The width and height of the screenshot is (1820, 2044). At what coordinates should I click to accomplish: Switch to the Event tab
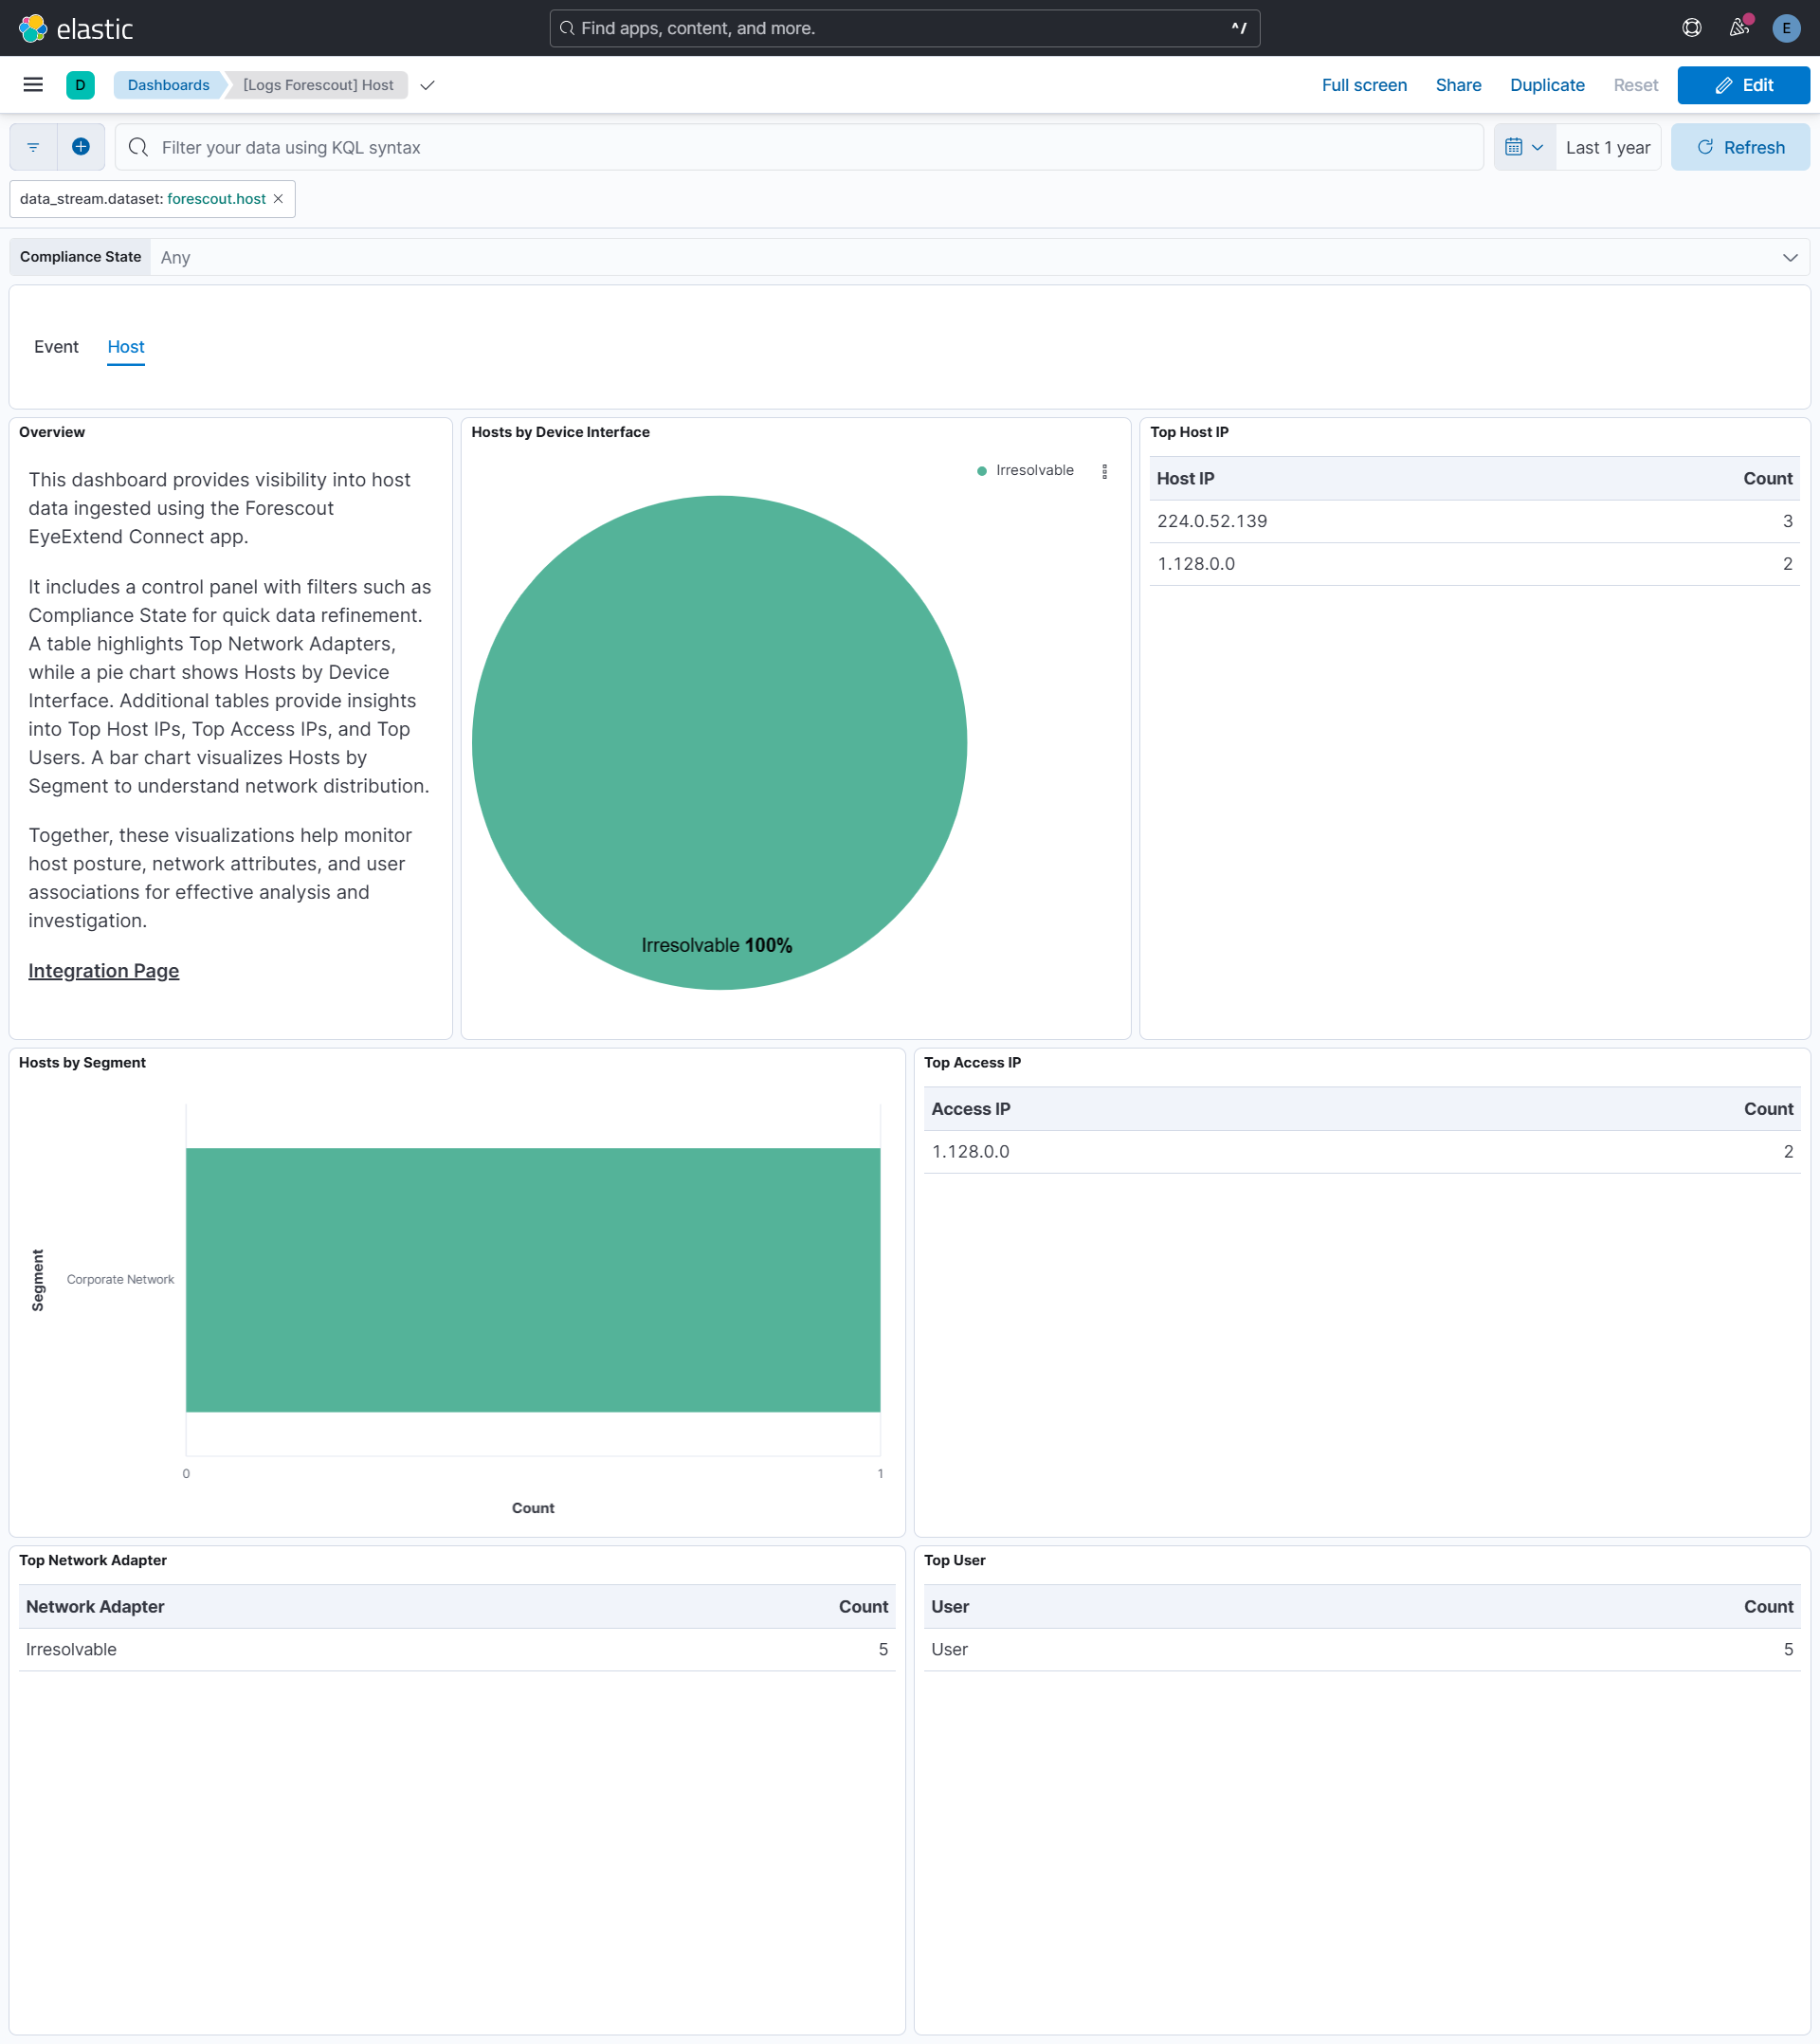56,347
